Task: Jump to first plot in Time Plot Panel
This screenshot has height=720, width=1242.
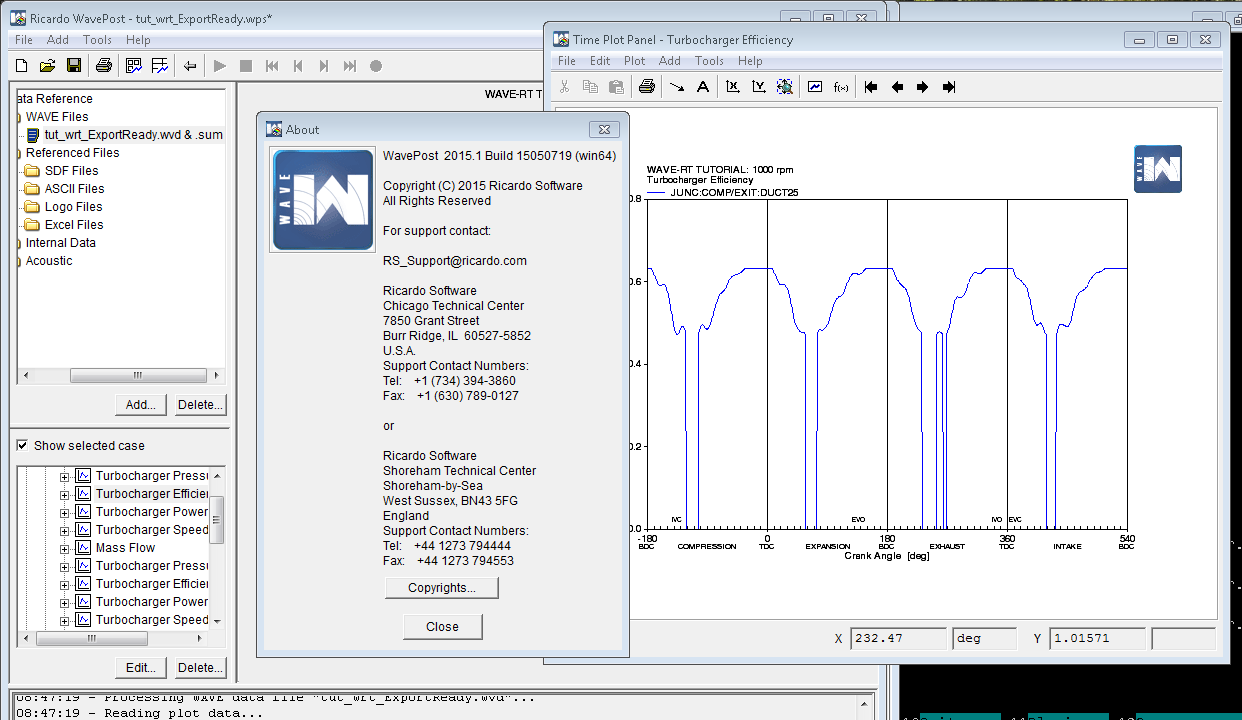Action: (871, 87)
